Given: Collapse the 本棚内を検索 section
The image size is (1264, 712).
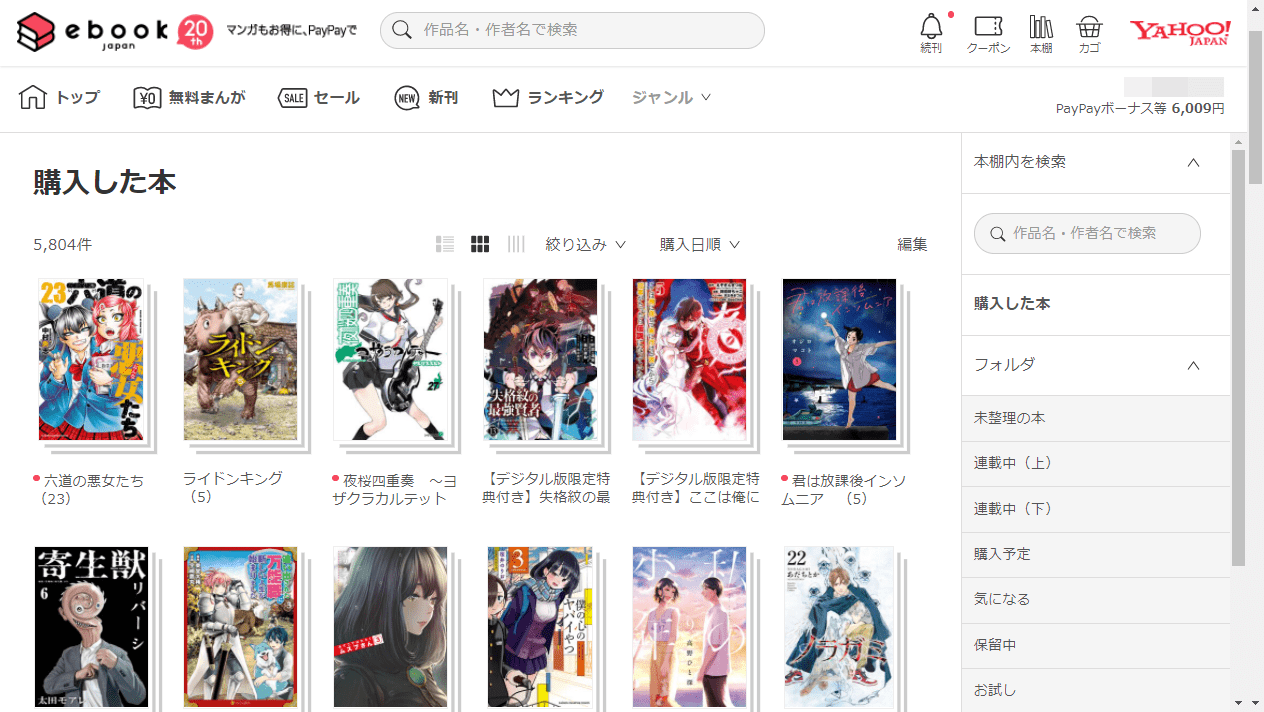Looking at the screenshot, I should point(1193,162).
